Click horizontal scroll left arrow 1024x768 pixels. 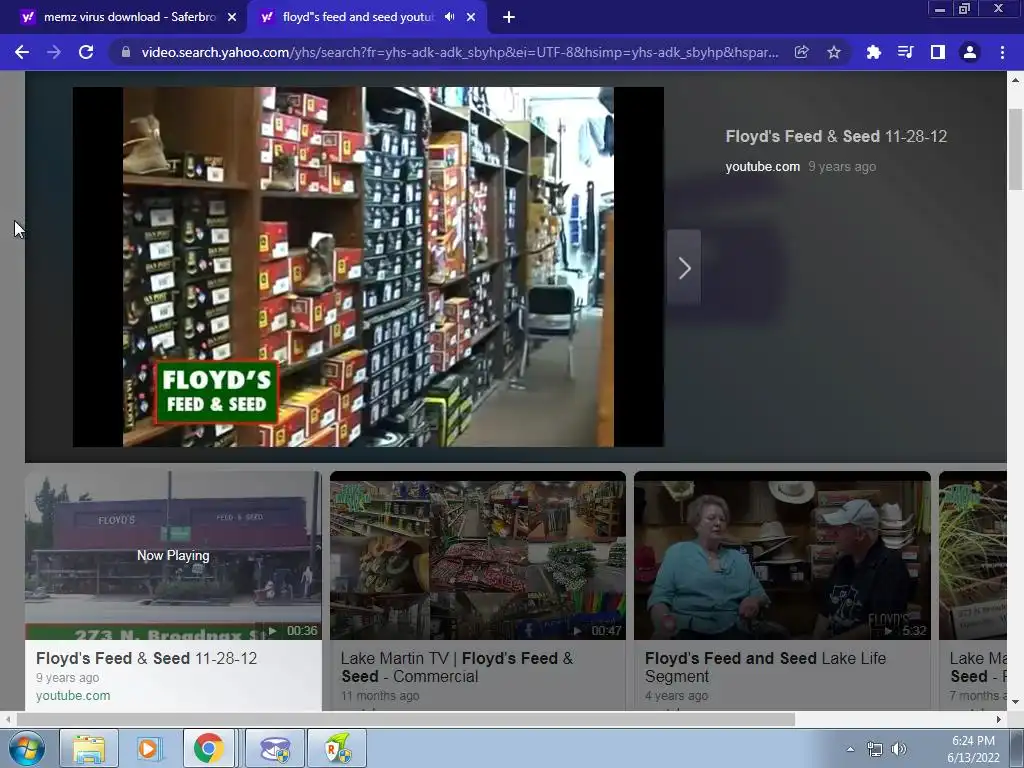click(x=8, y=720)
